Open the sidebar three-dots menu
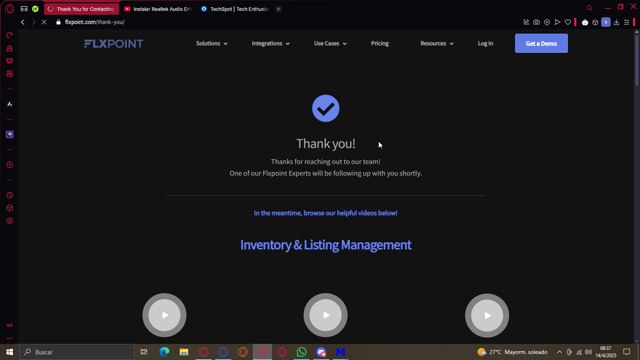The width and height of the screenshot is (640, 360). click(x=10, y=338)
